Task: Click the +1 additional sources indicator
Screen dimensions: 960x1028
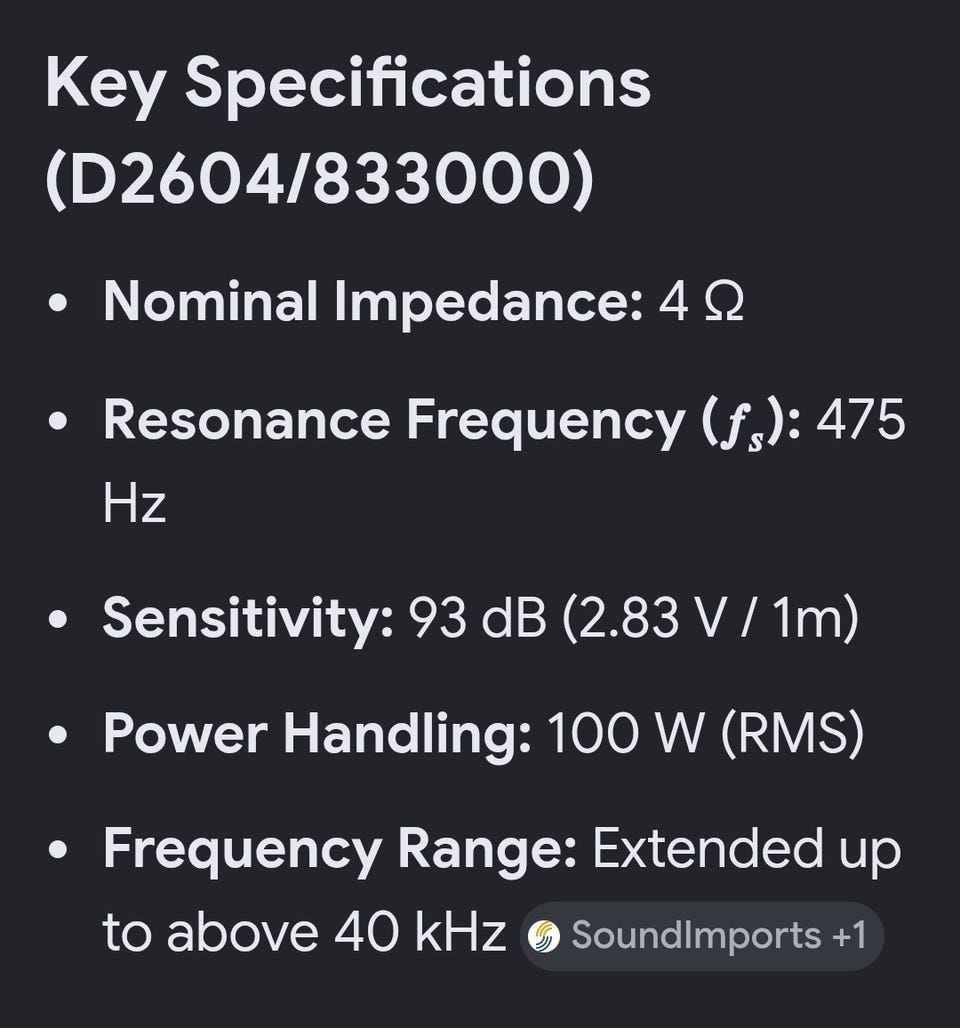Action: (849, 935)
